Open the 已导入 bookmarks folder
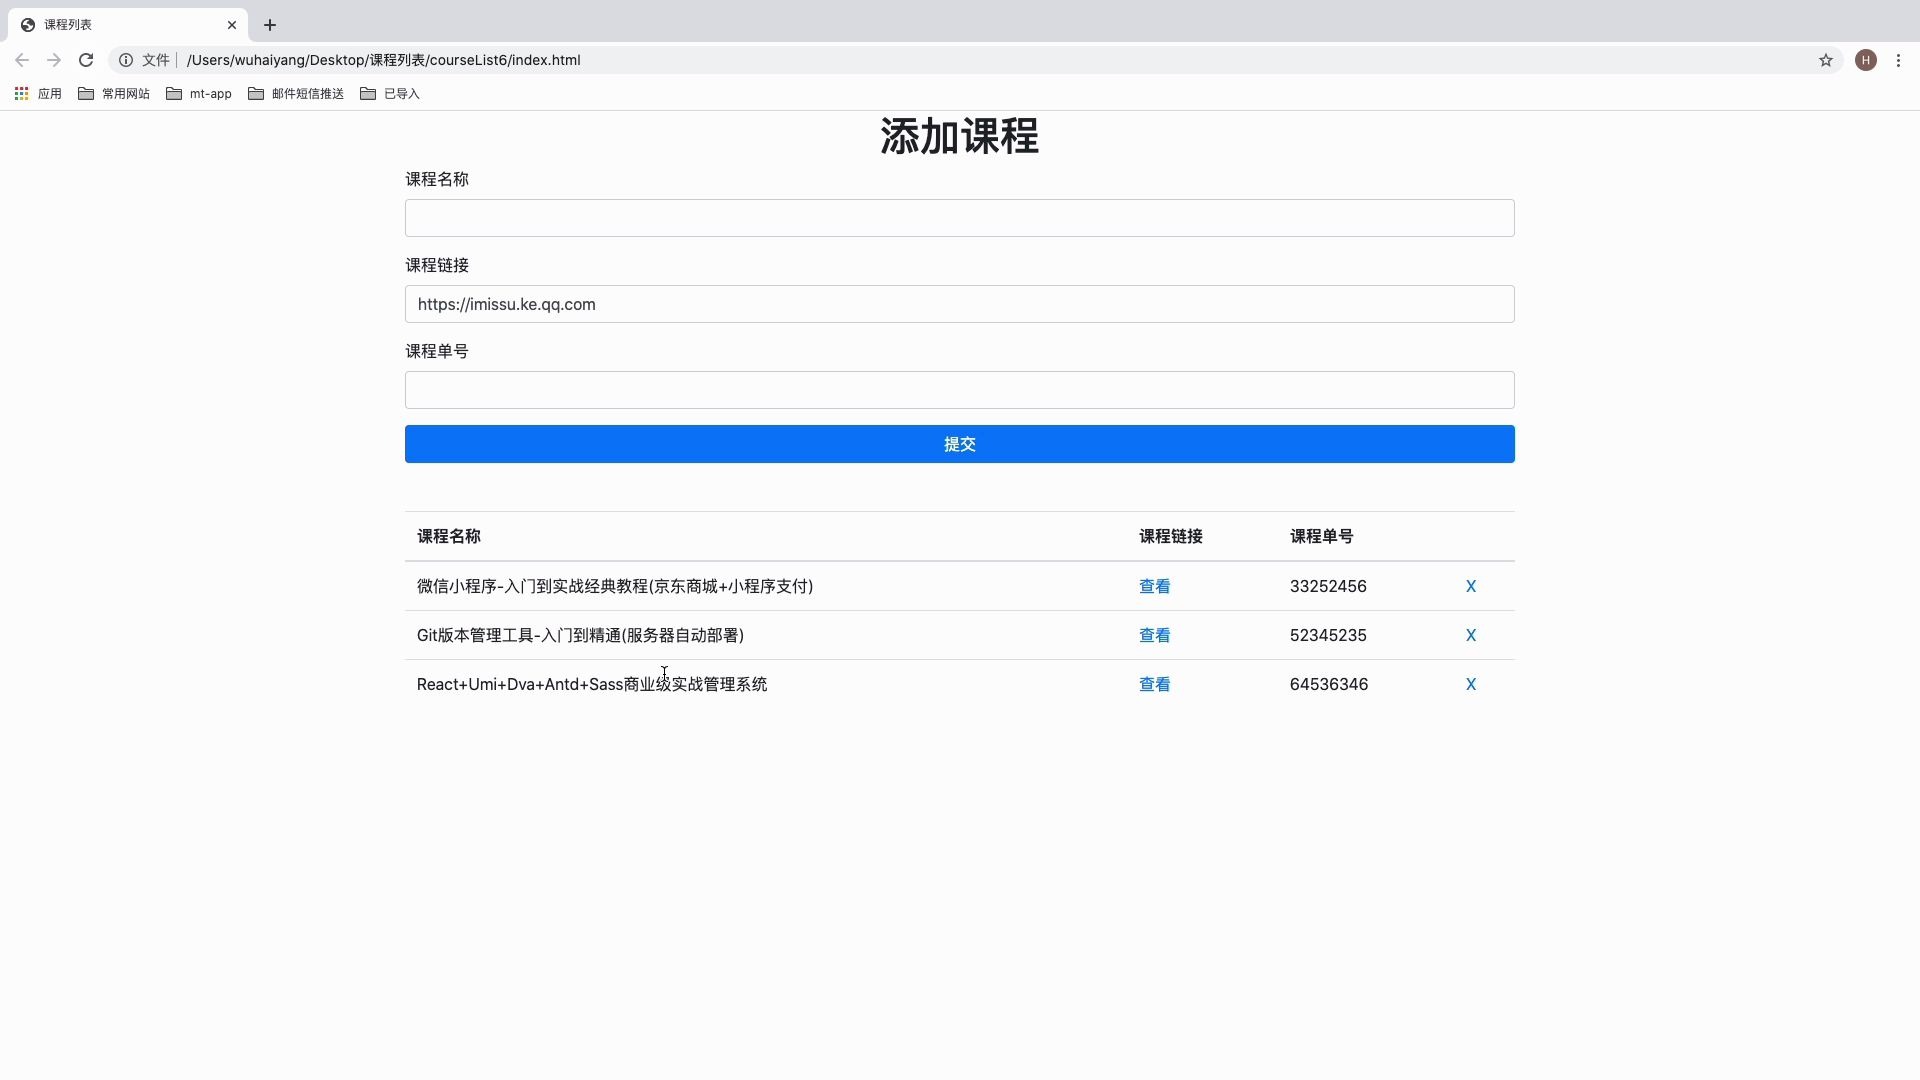 [389, 93]
